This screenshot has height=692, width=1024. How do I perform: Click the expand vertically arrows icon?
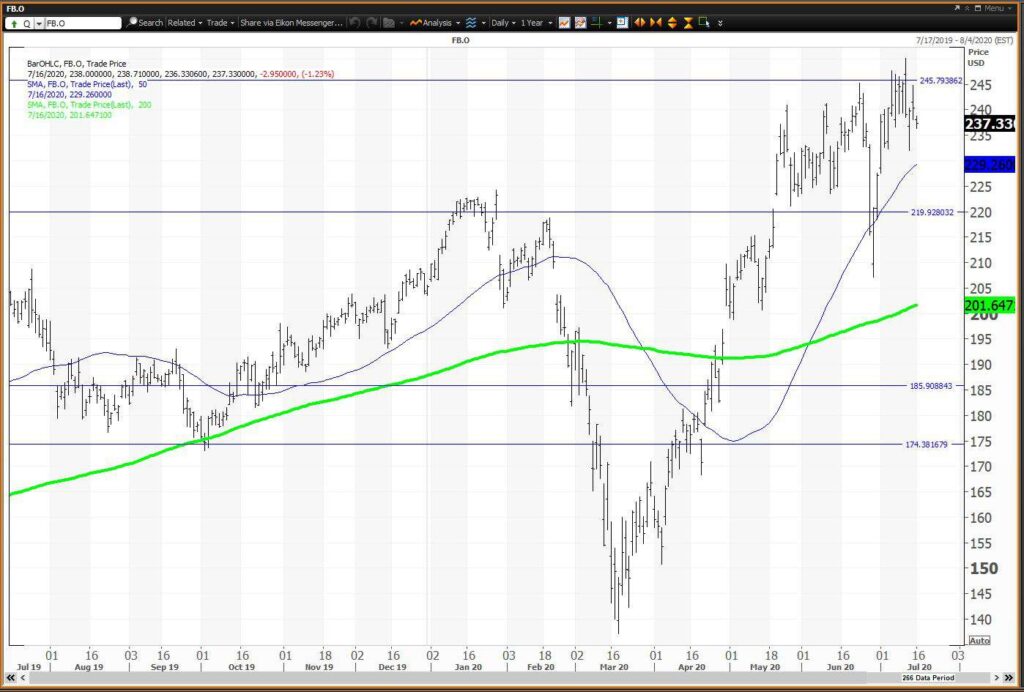click(x=672, y=23)
